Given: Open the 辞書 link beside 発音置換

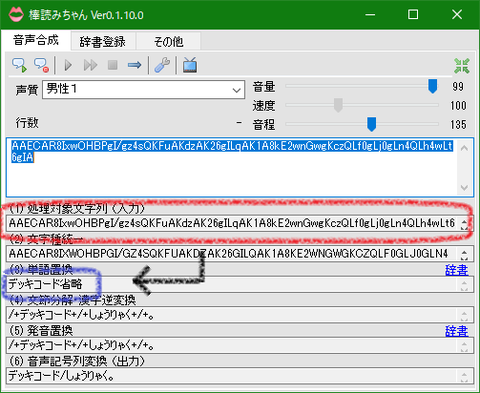Looking at the screenshot, I should click(456, 331).
